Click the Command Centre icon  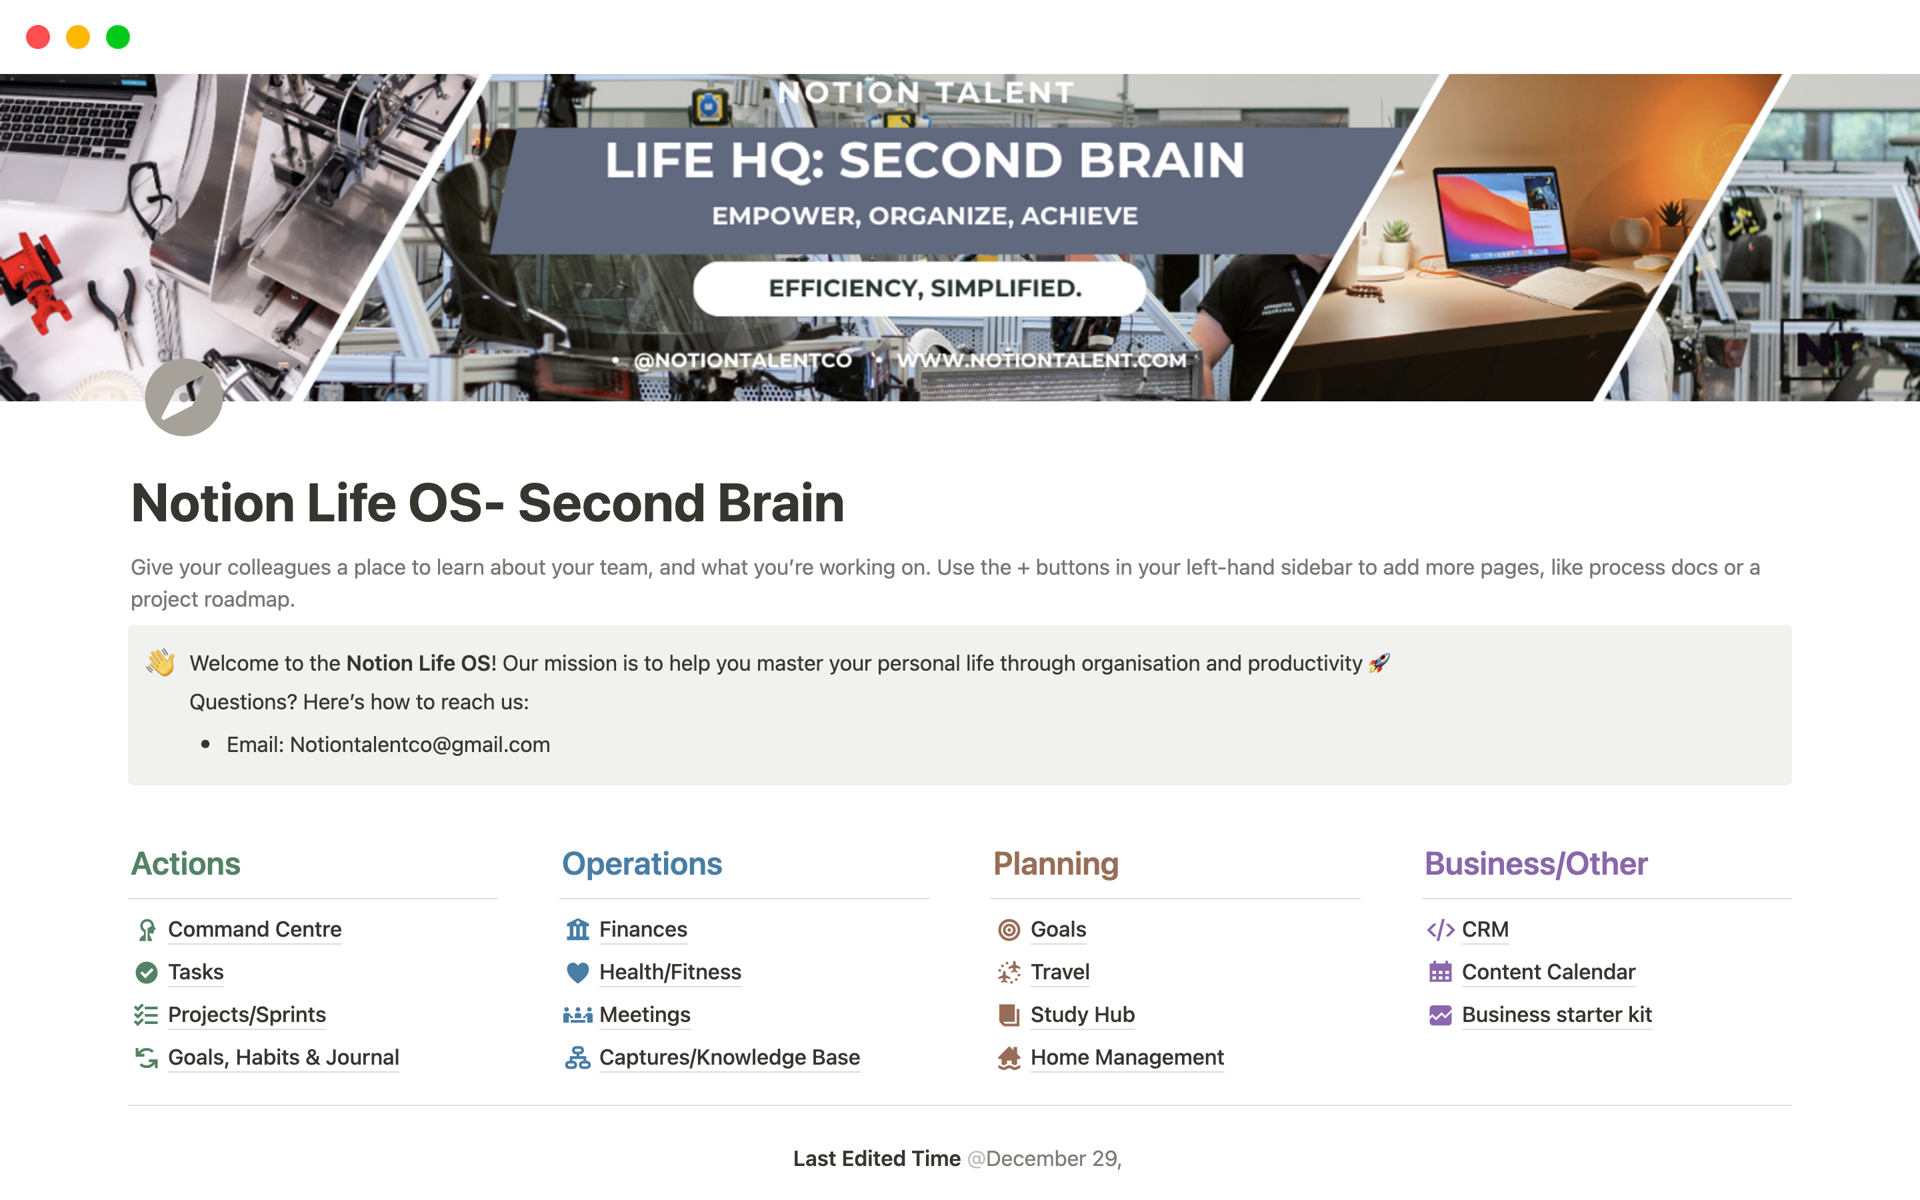pos(146,930)
